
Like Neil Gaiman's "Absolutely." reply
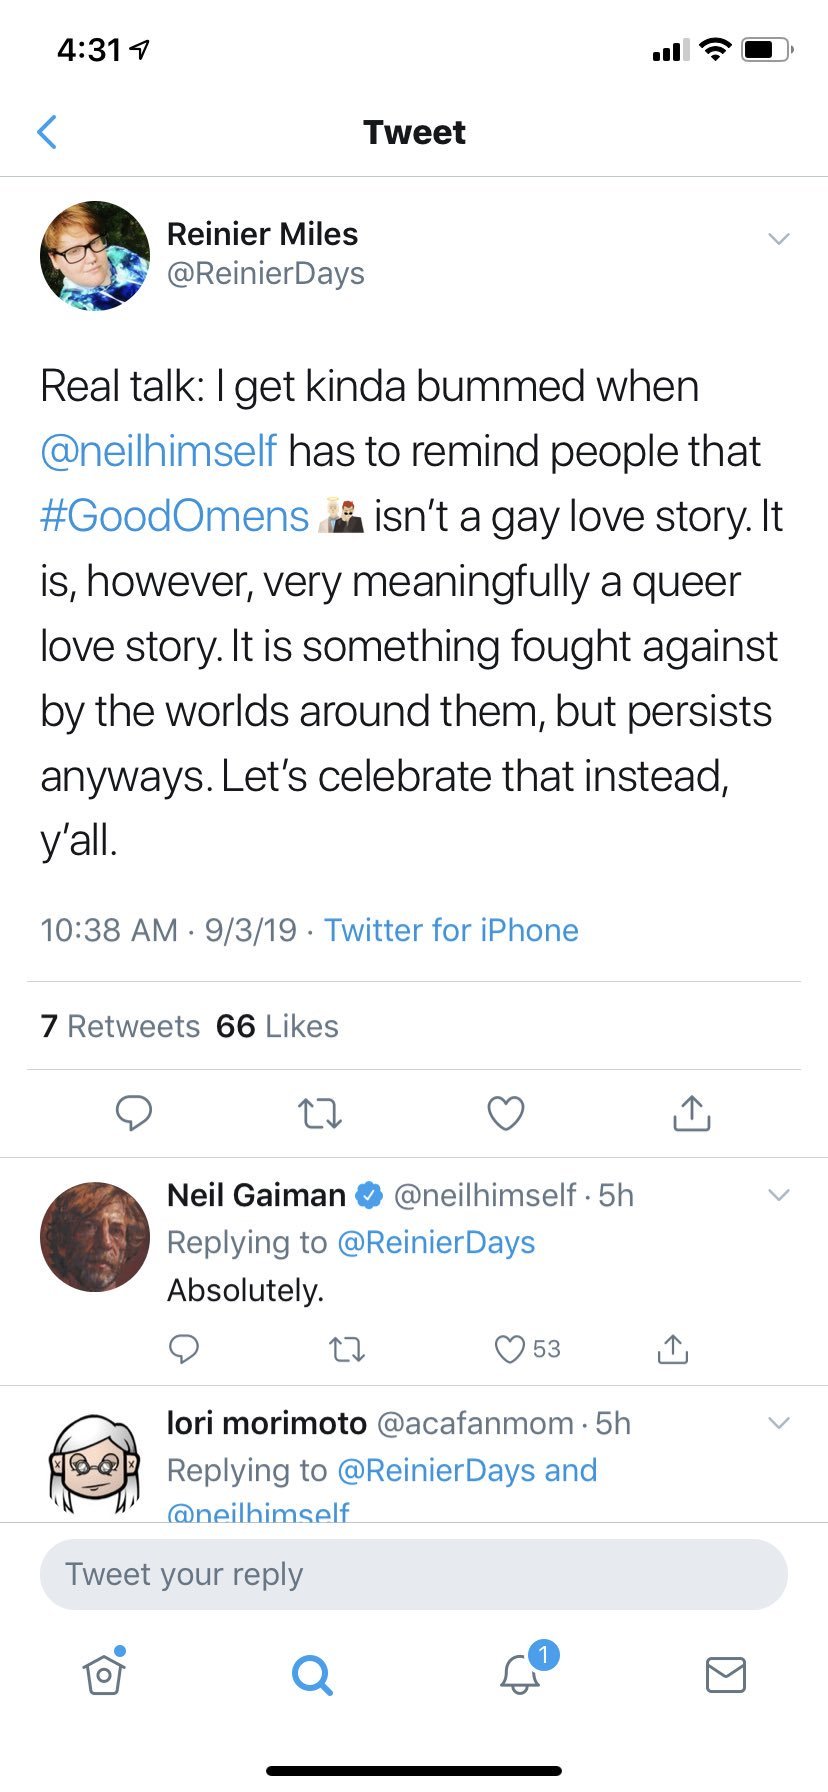point(510,1349)
